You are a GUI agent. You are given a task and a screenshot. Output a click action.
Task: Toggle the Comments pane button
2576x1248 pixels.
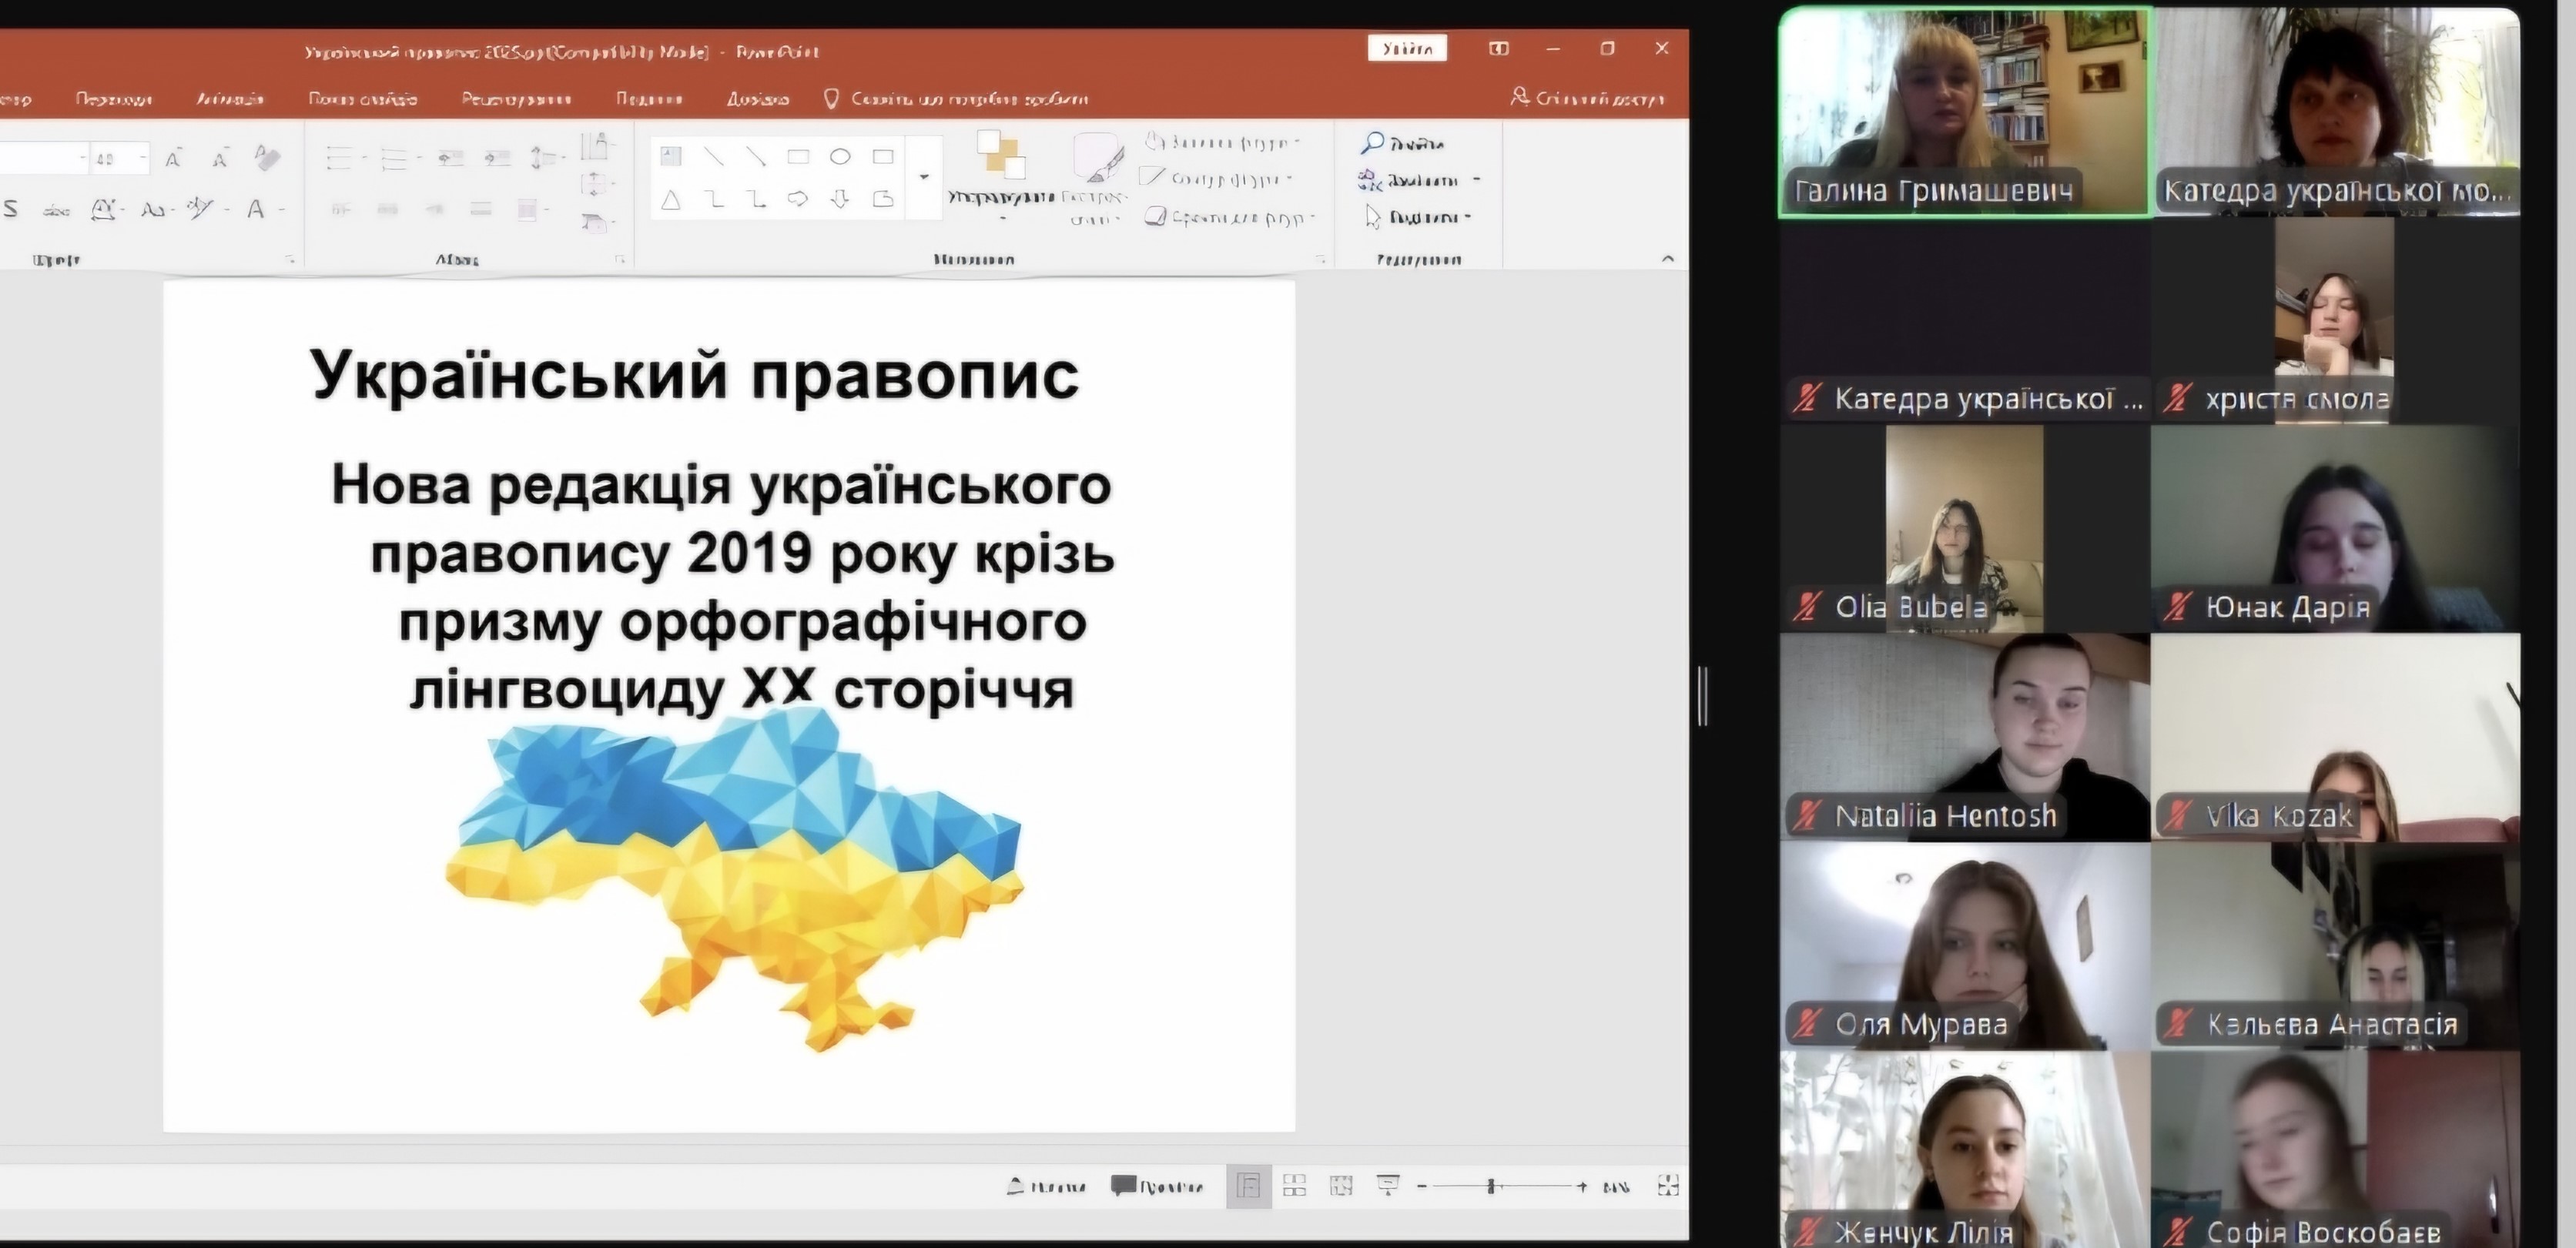click(1157, 1187)
